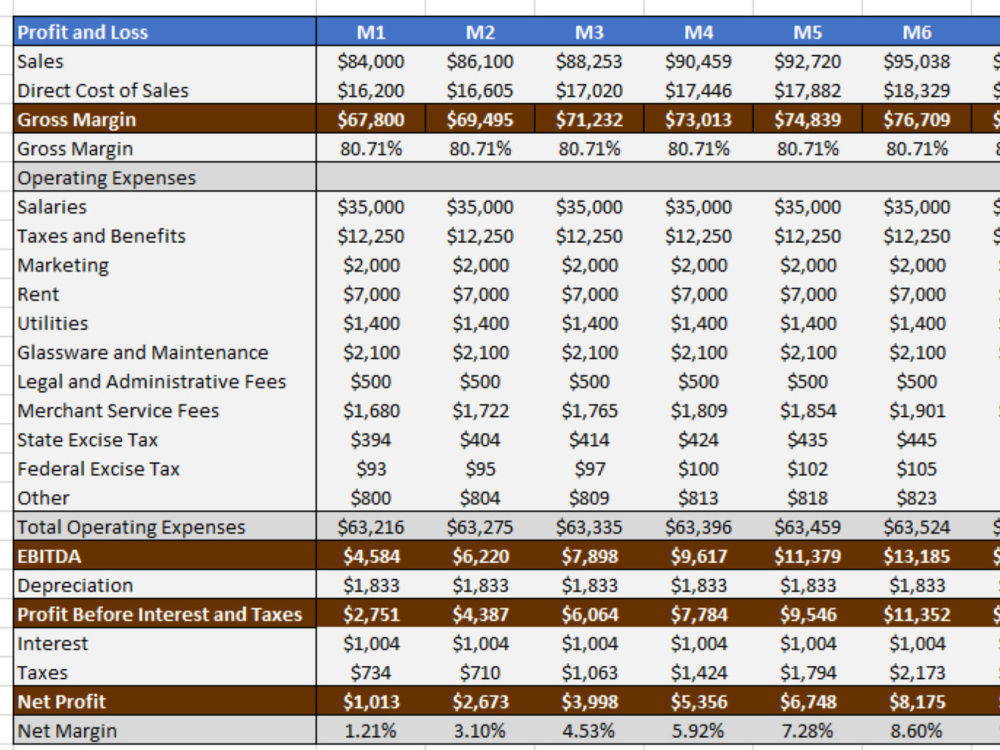Select Other expense value $813
Image resolution: width=1000 pixels, height=750 pixels.
[x=698, y=497]
